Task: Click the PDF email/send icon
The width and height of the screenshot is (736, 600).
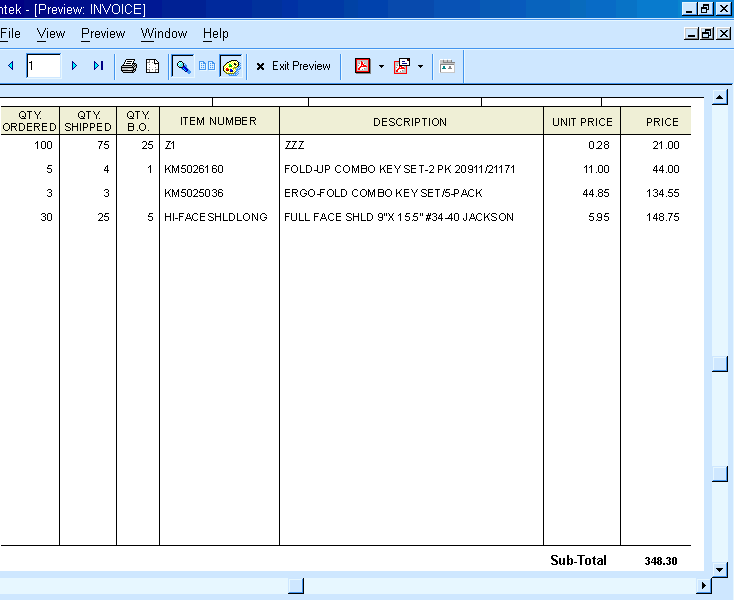Action: [402, 66]
